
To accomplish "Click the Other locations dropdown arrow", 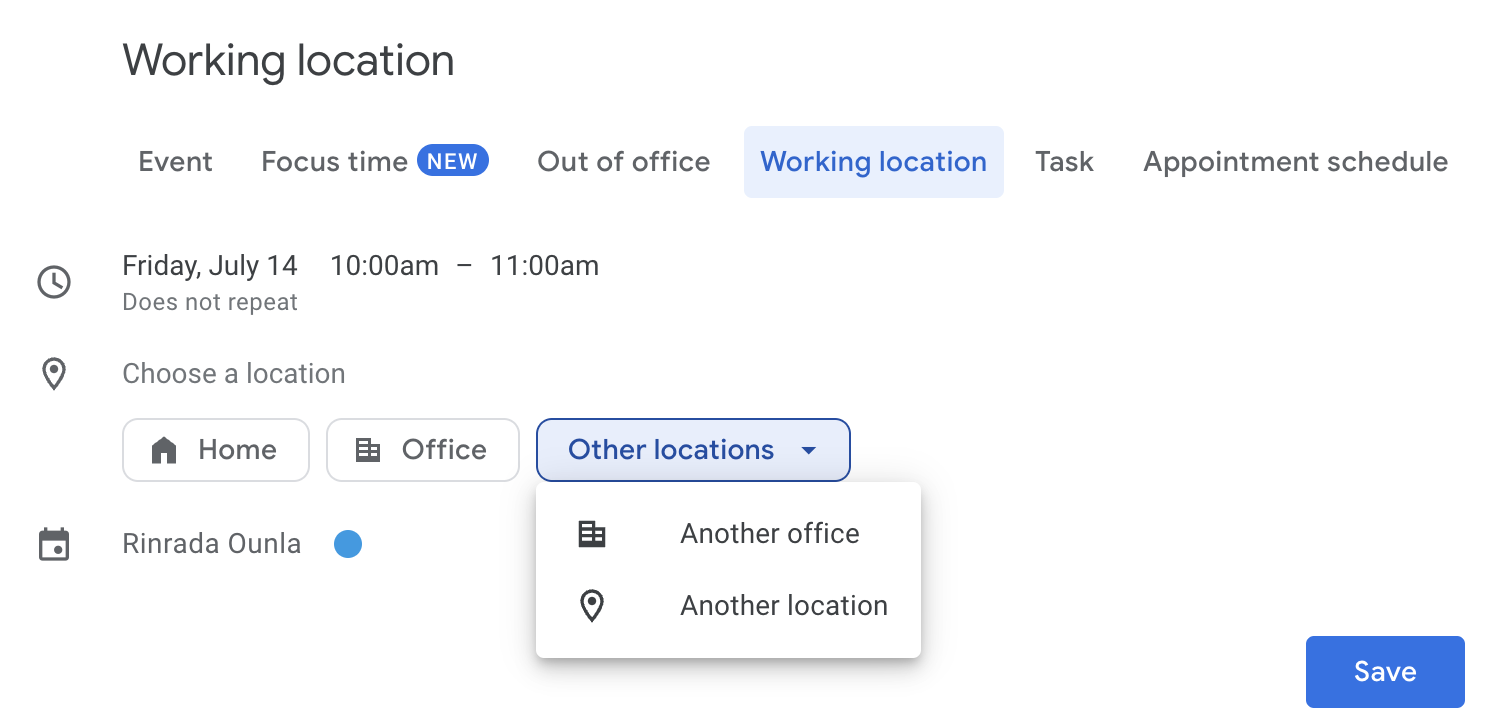I will [809, 451].
